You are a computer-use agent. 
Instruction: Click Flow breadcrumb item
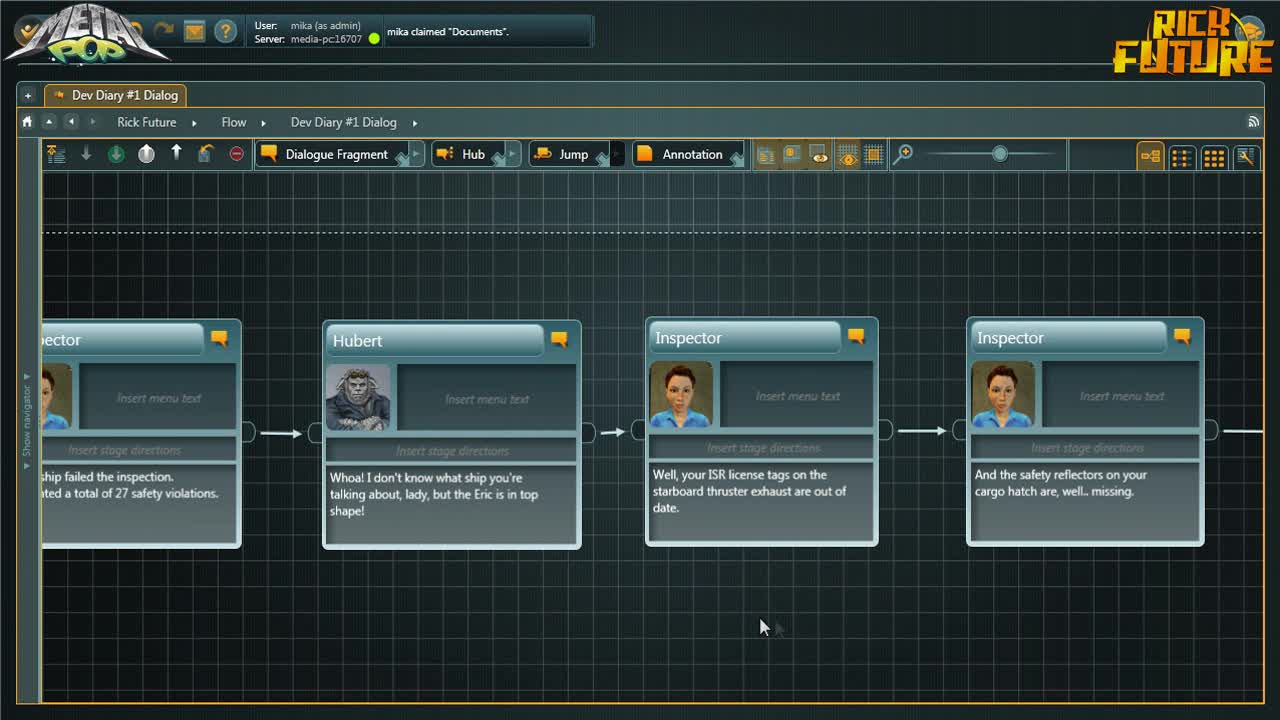click(x=234, y=122)
